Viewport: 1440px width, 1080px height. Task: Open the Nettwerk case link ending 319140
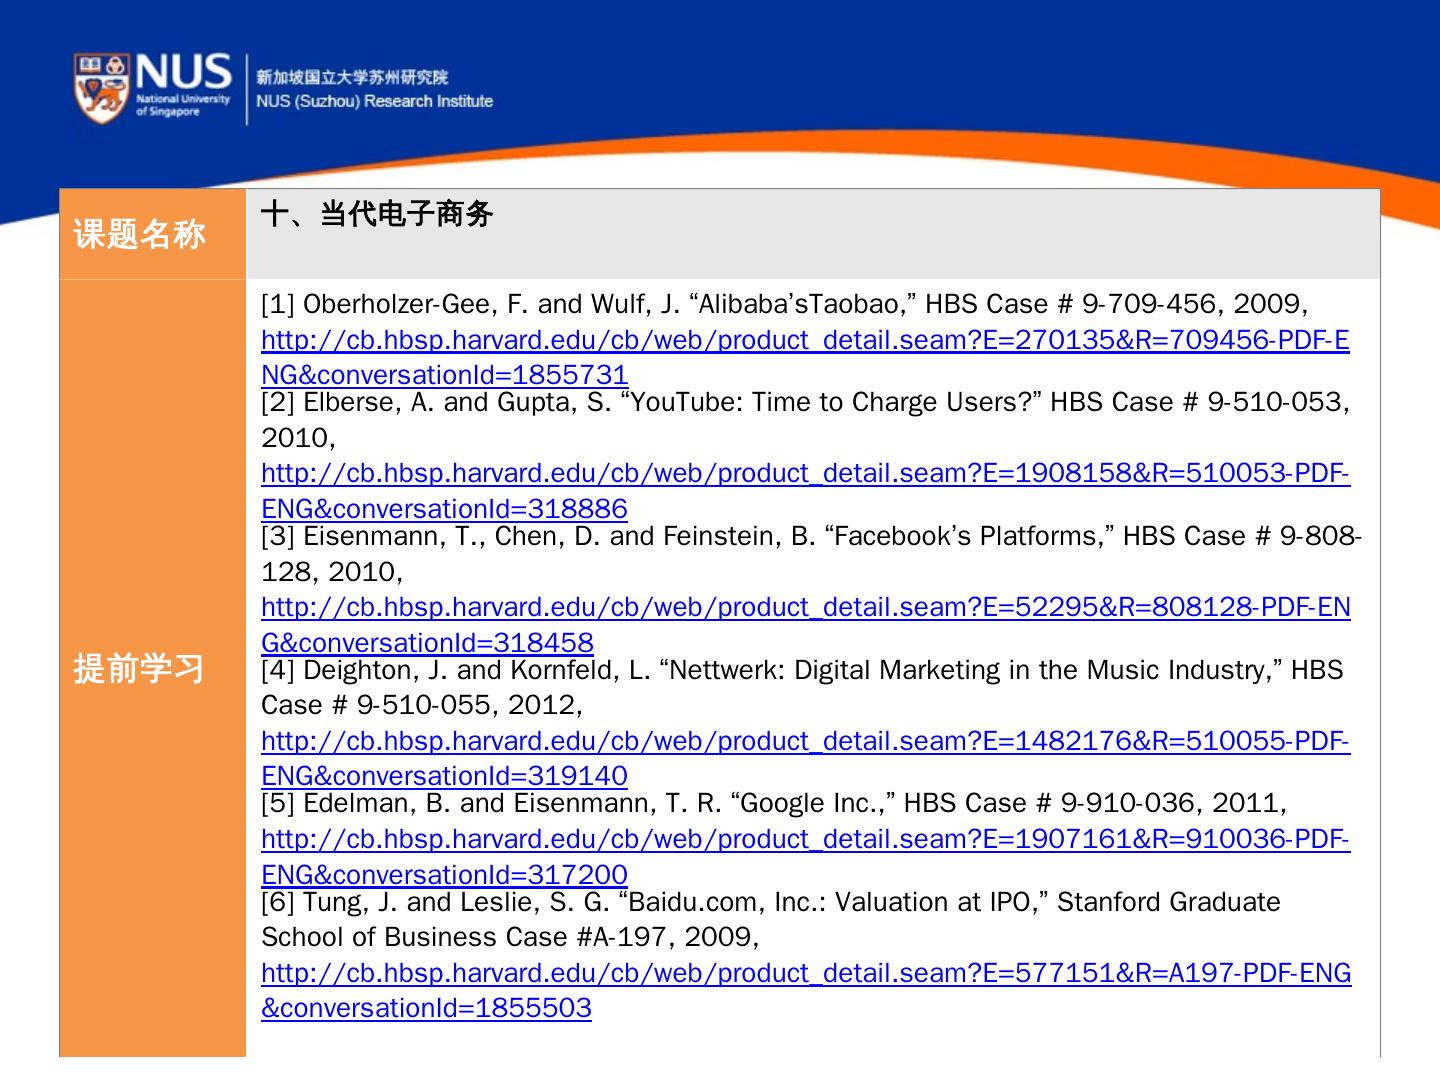pyautogui.click(x=805, y=758)
